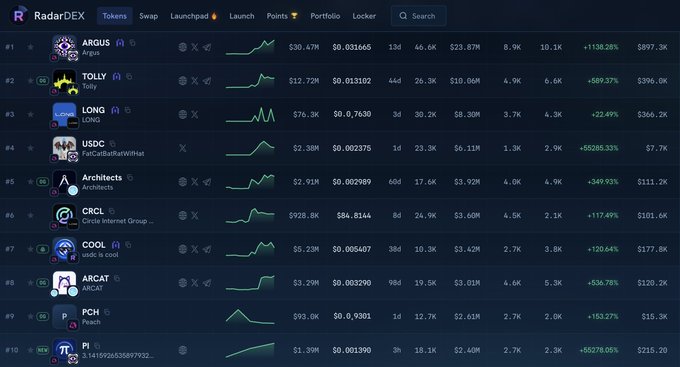This screenshot has width=680, height=367.
Task: Click the COOL verified badge icon
Action: coord(116,245)
